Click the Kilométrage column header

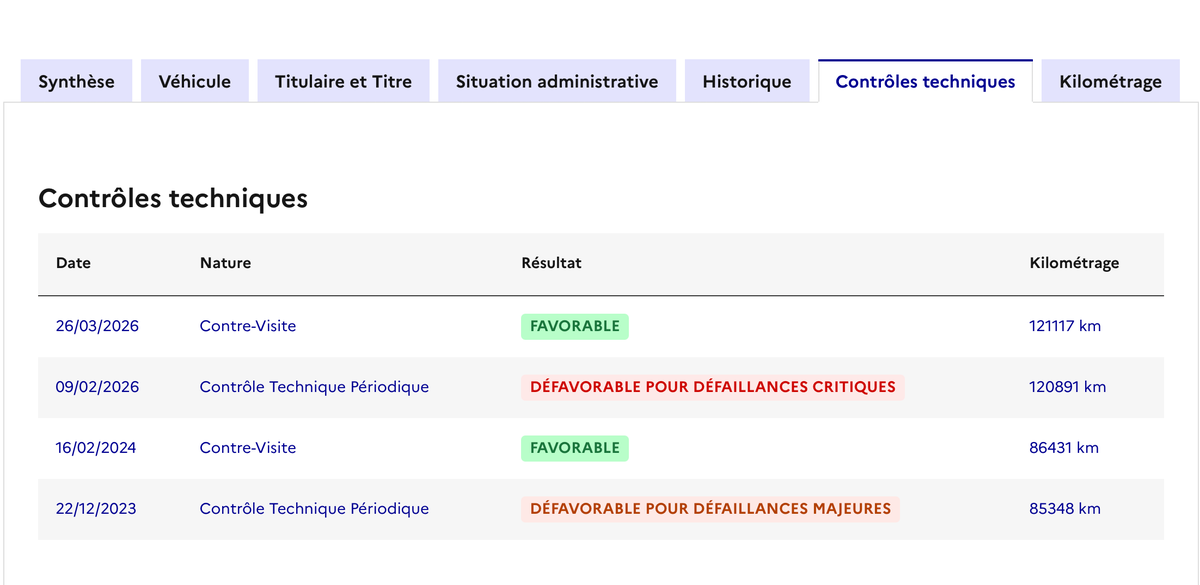point(1074,263)
